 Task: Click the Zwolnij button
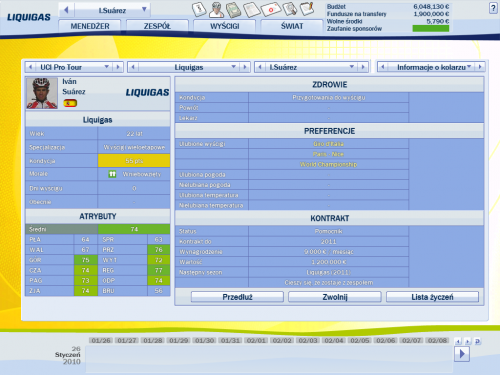pyautogui.click(x=335, y=297)
